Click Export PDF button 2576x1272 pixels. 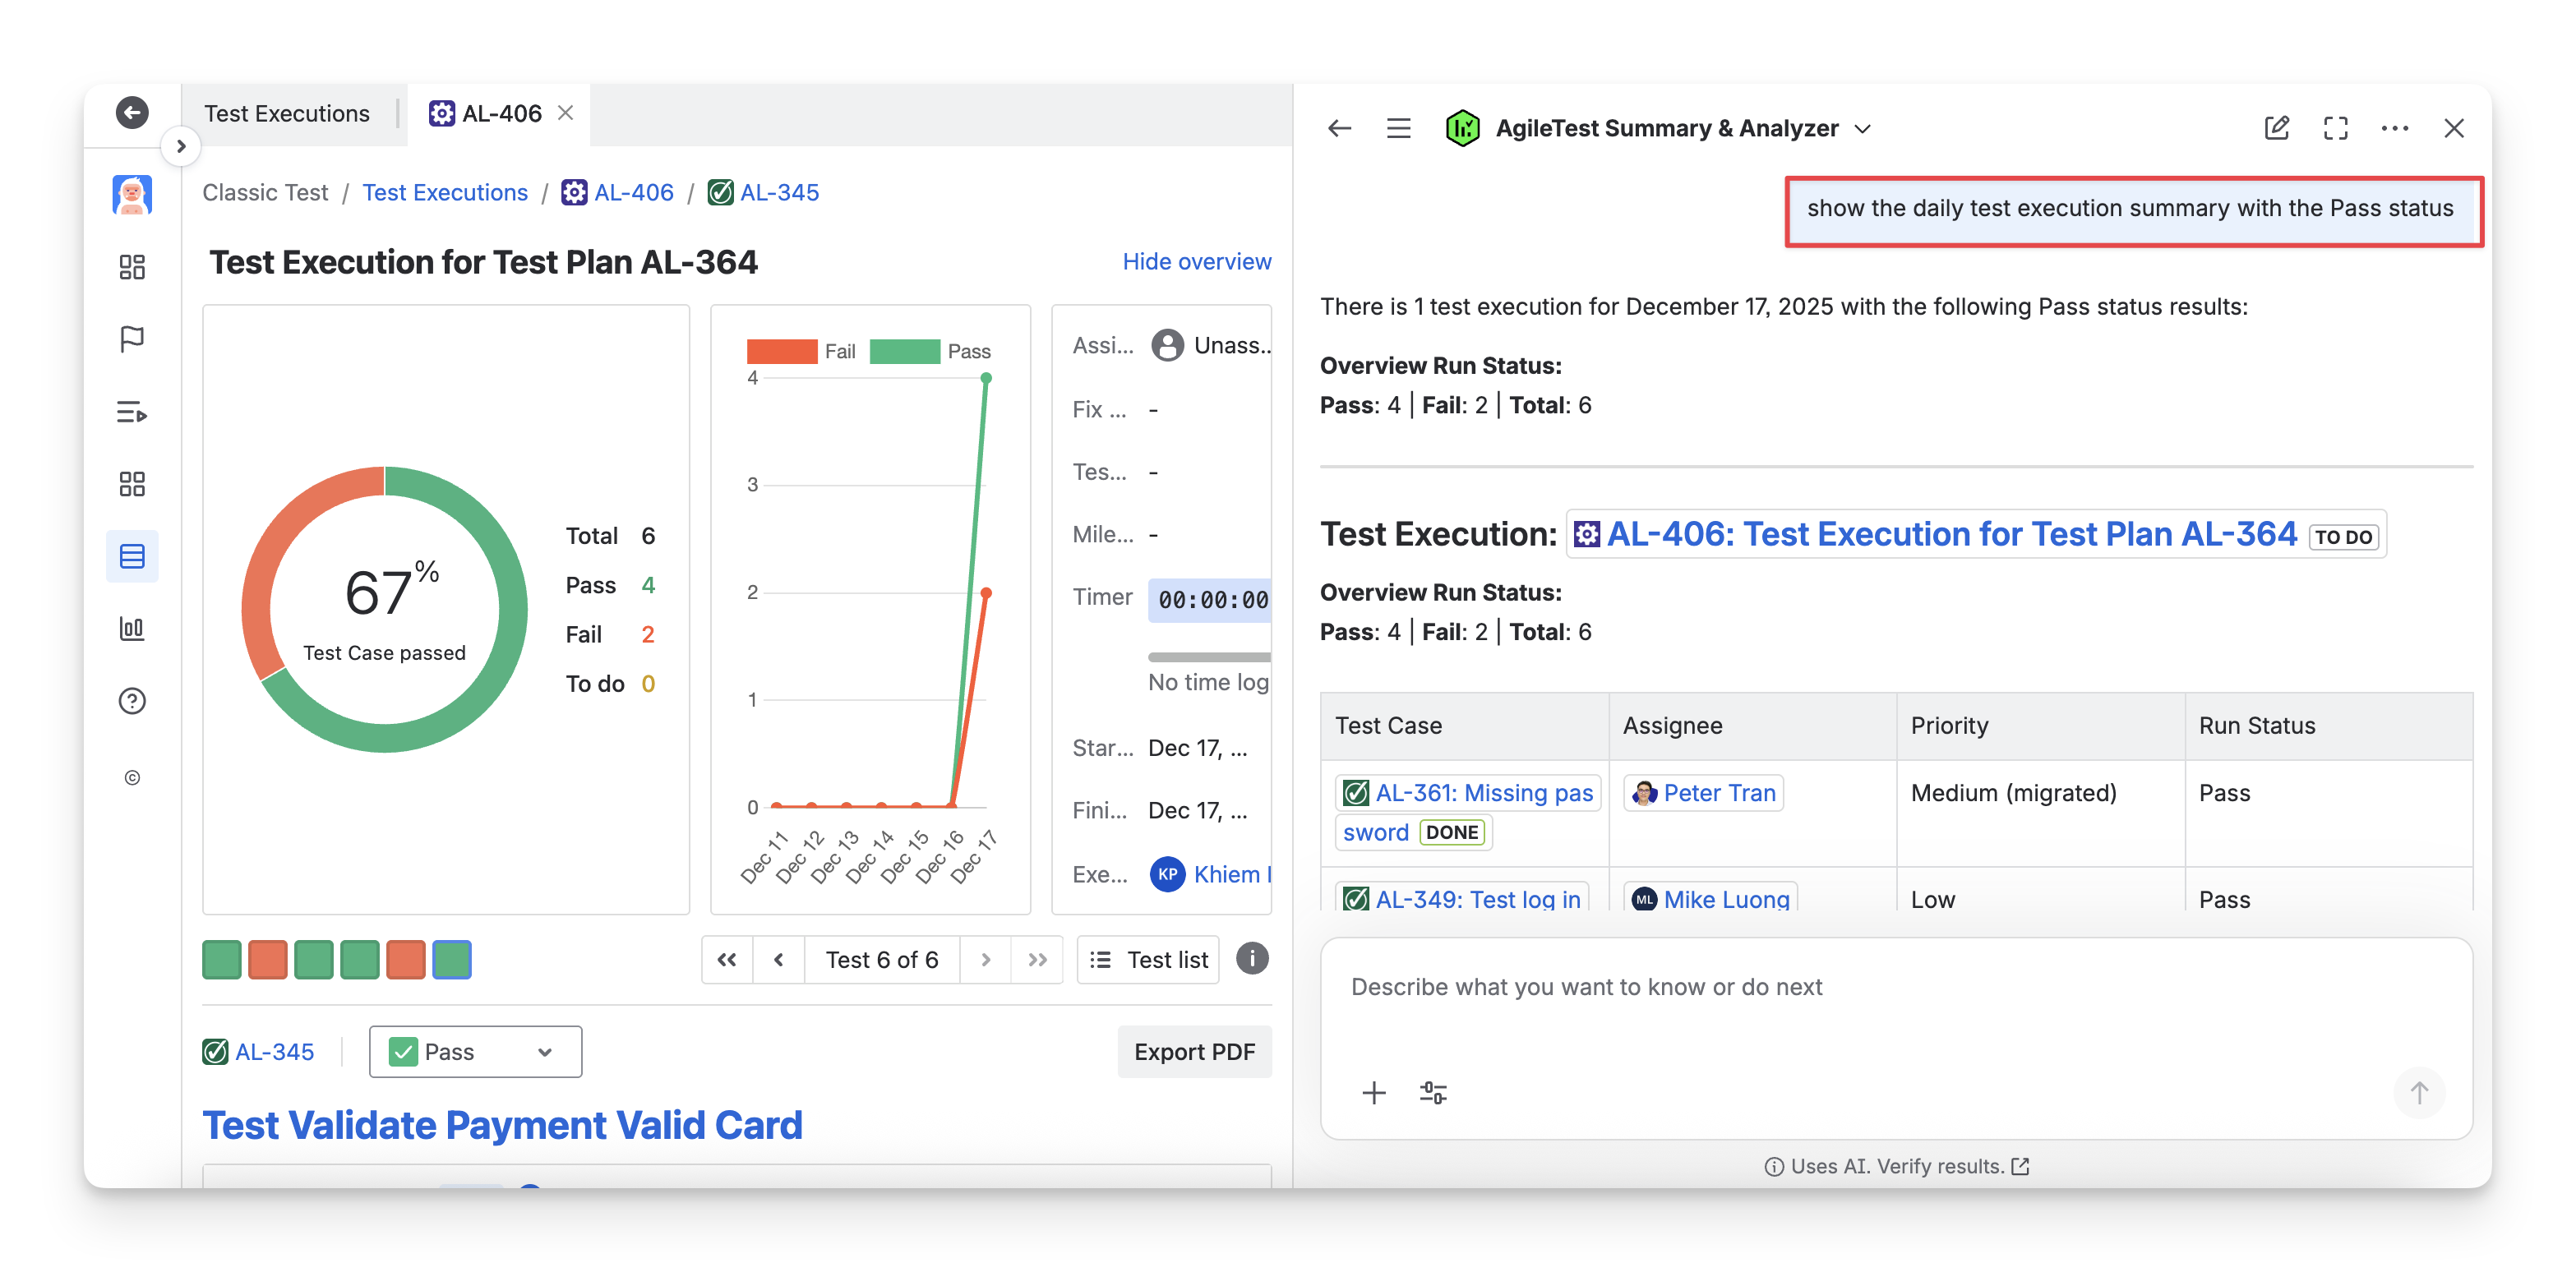1194,1051
